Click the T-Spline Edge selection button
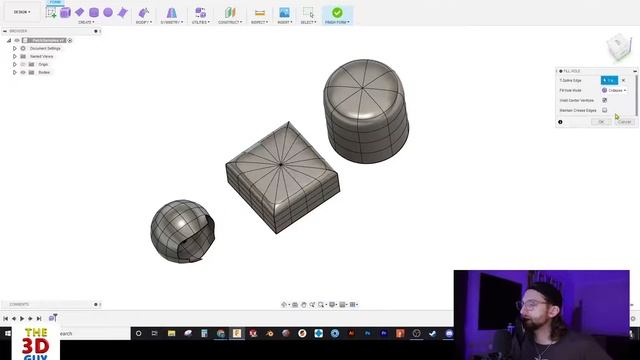The image size is (640, 360). tap(609, 80)
